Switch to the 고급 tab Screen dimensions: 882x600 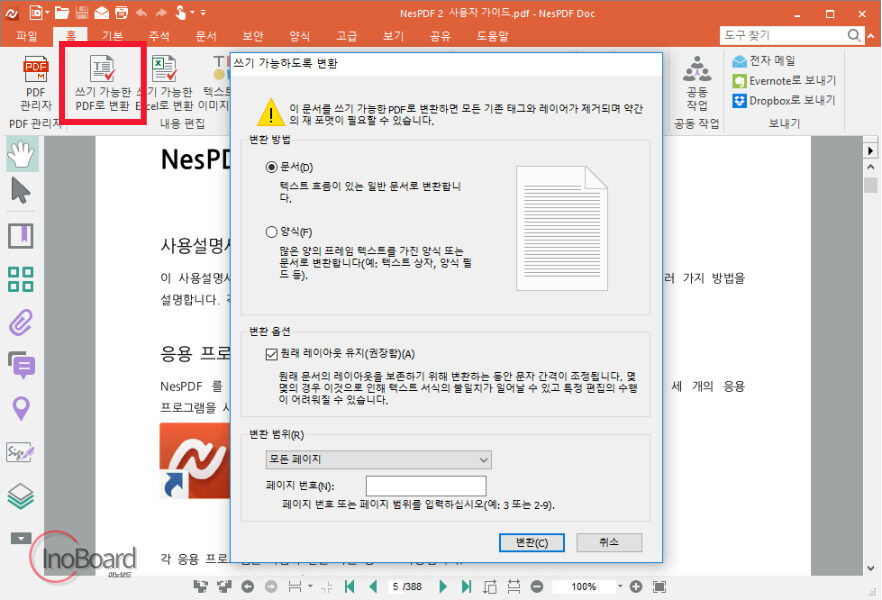(346, 36)
